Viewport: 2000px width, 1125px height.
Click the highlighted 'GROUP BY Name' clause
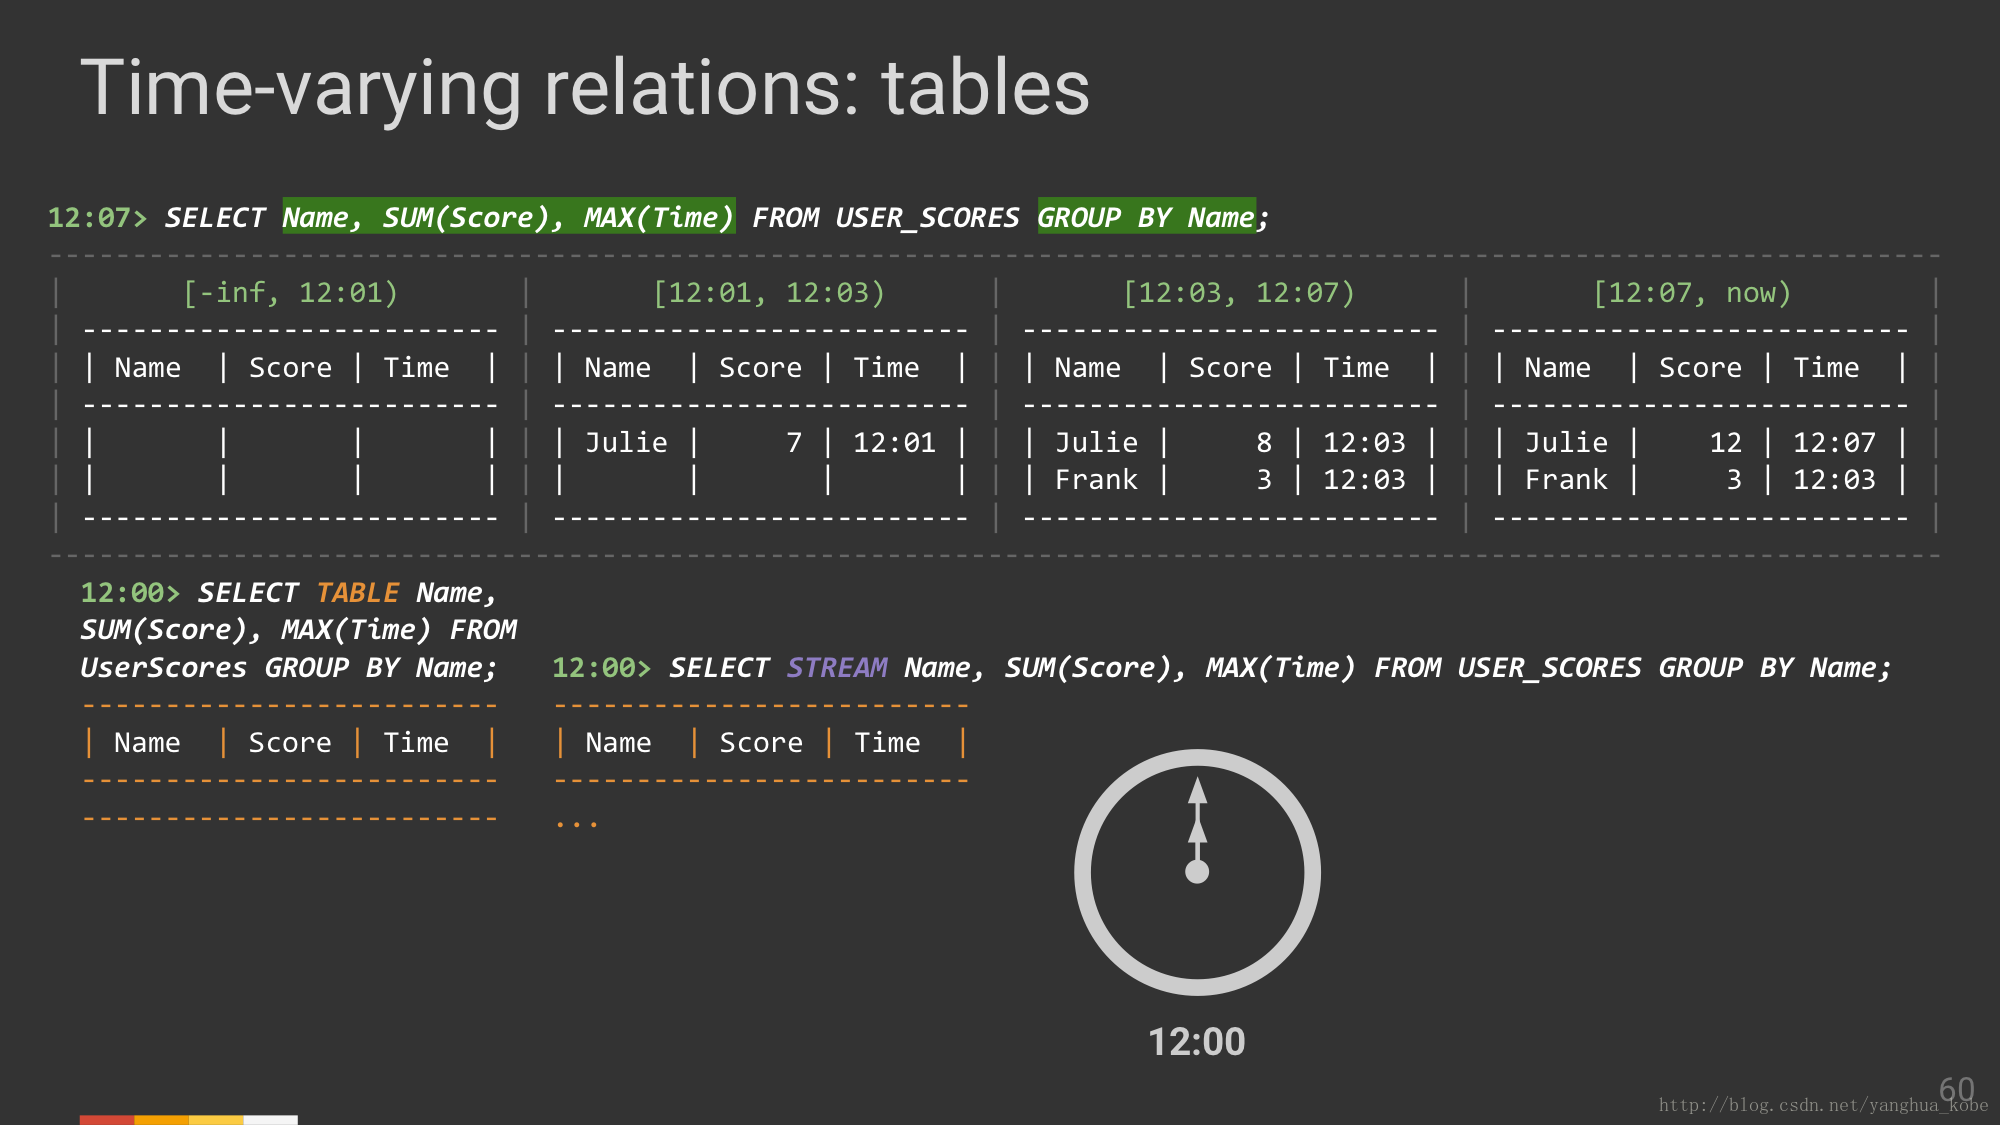tap(1146, 217)
